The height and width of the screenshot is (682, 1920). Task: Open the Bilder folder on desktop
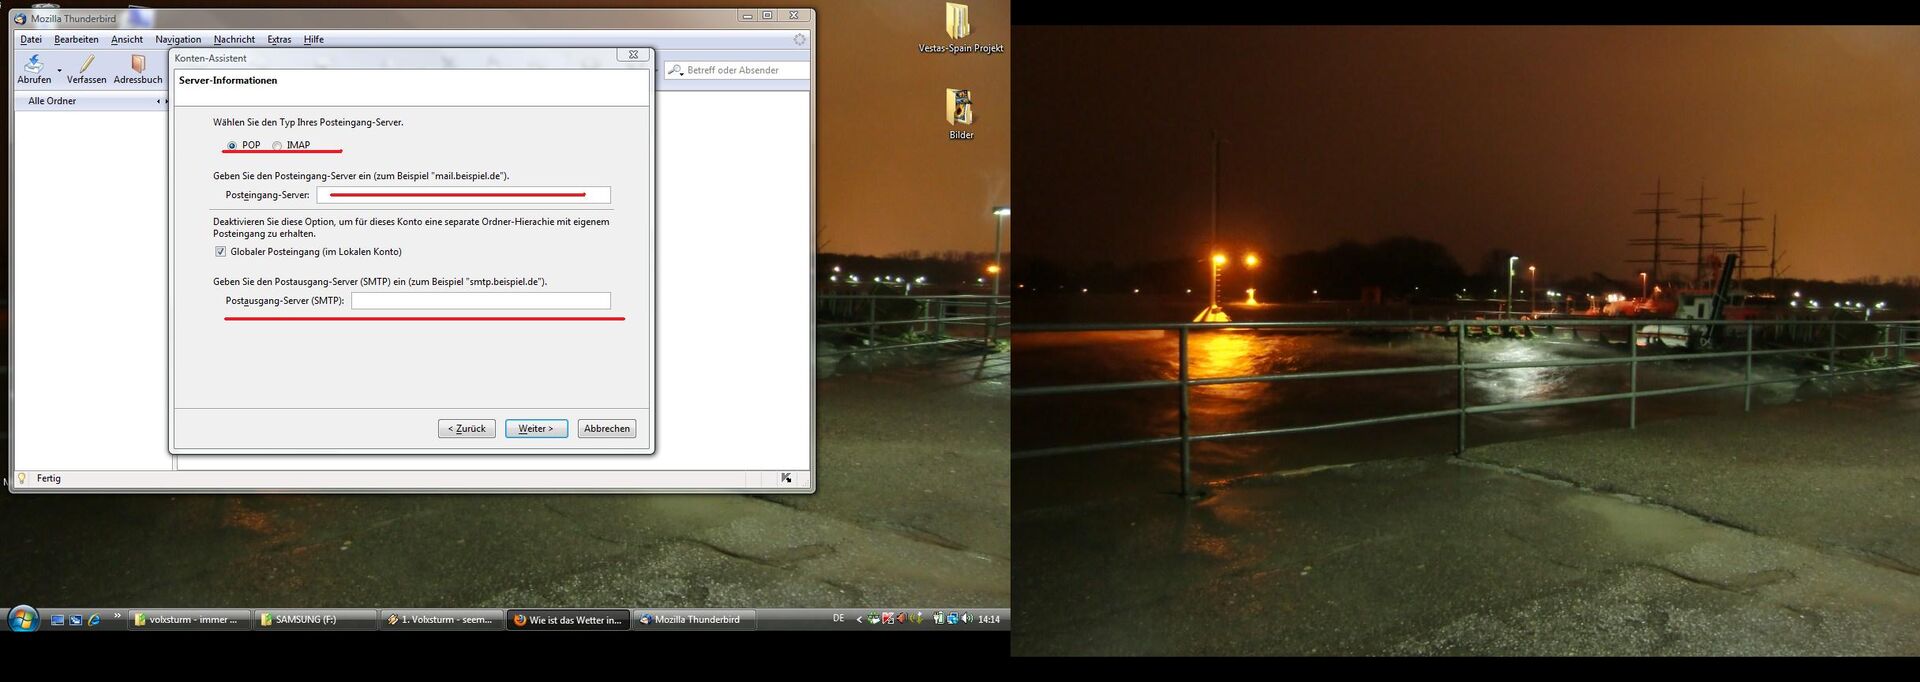[960, 107]
